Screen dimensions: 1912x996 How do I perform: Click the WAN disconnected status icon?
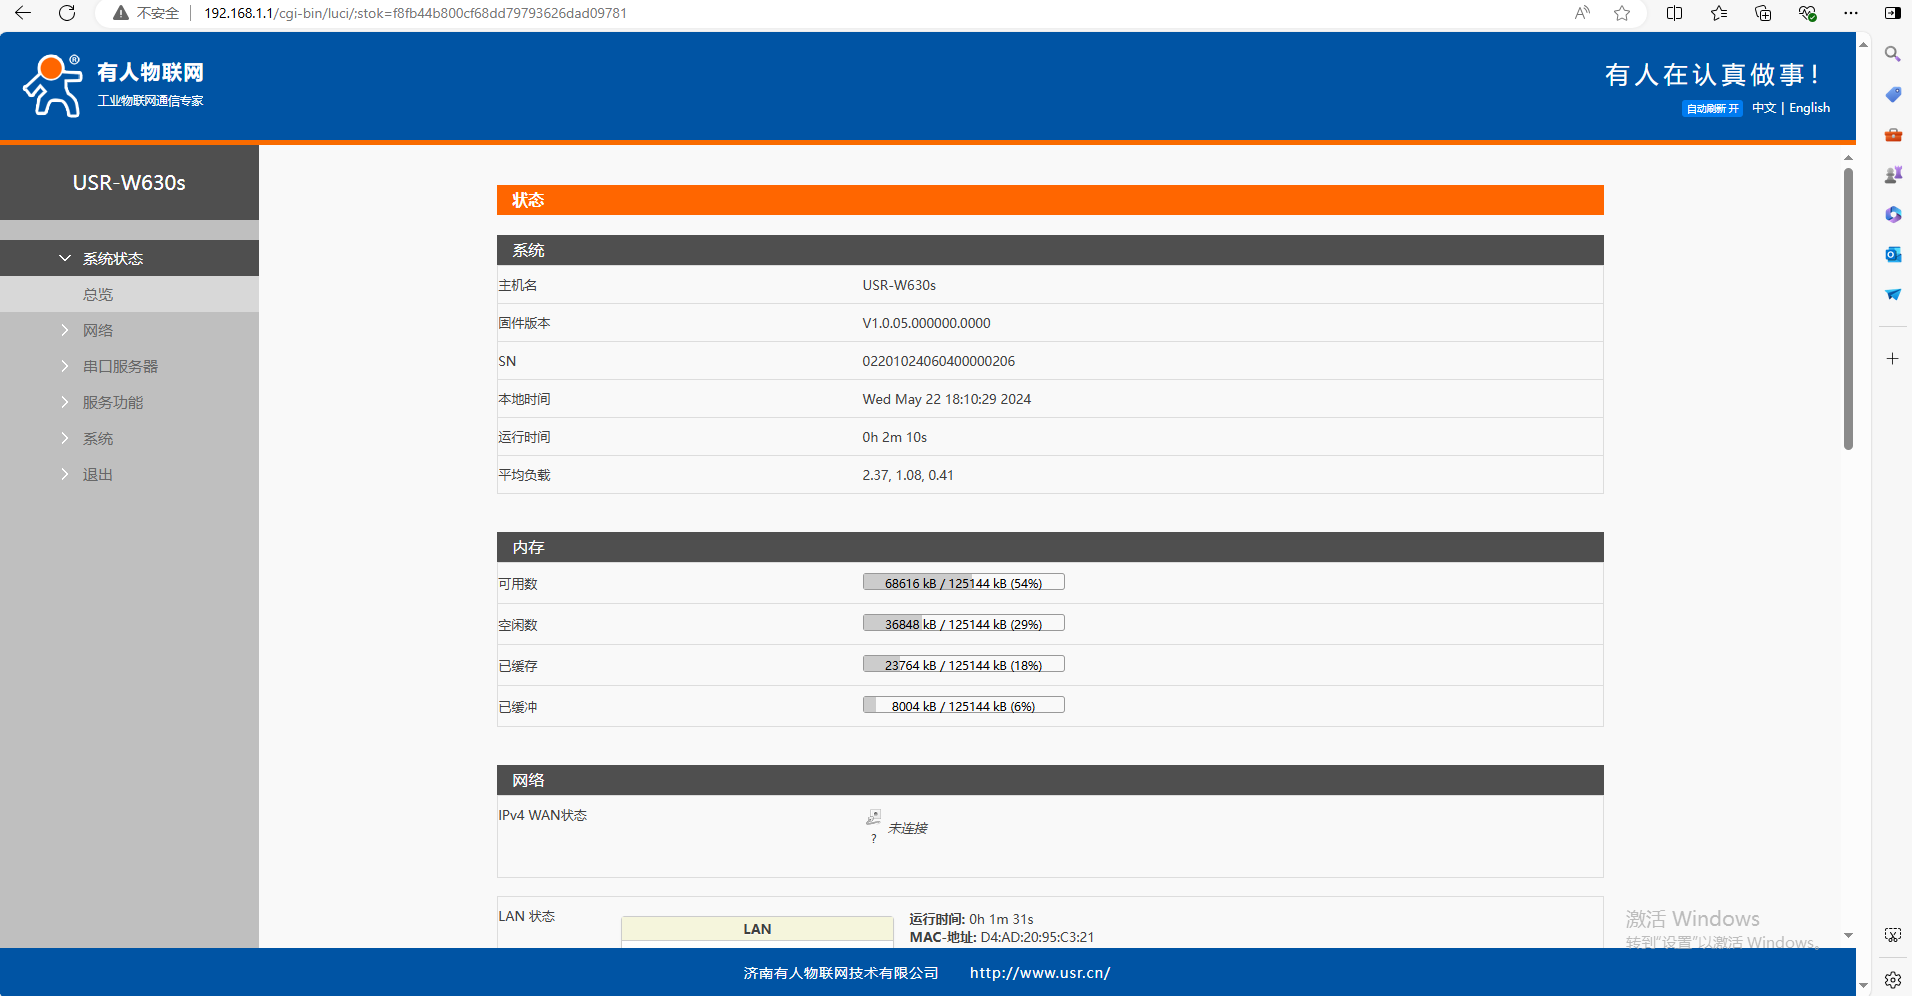point(873,818)
